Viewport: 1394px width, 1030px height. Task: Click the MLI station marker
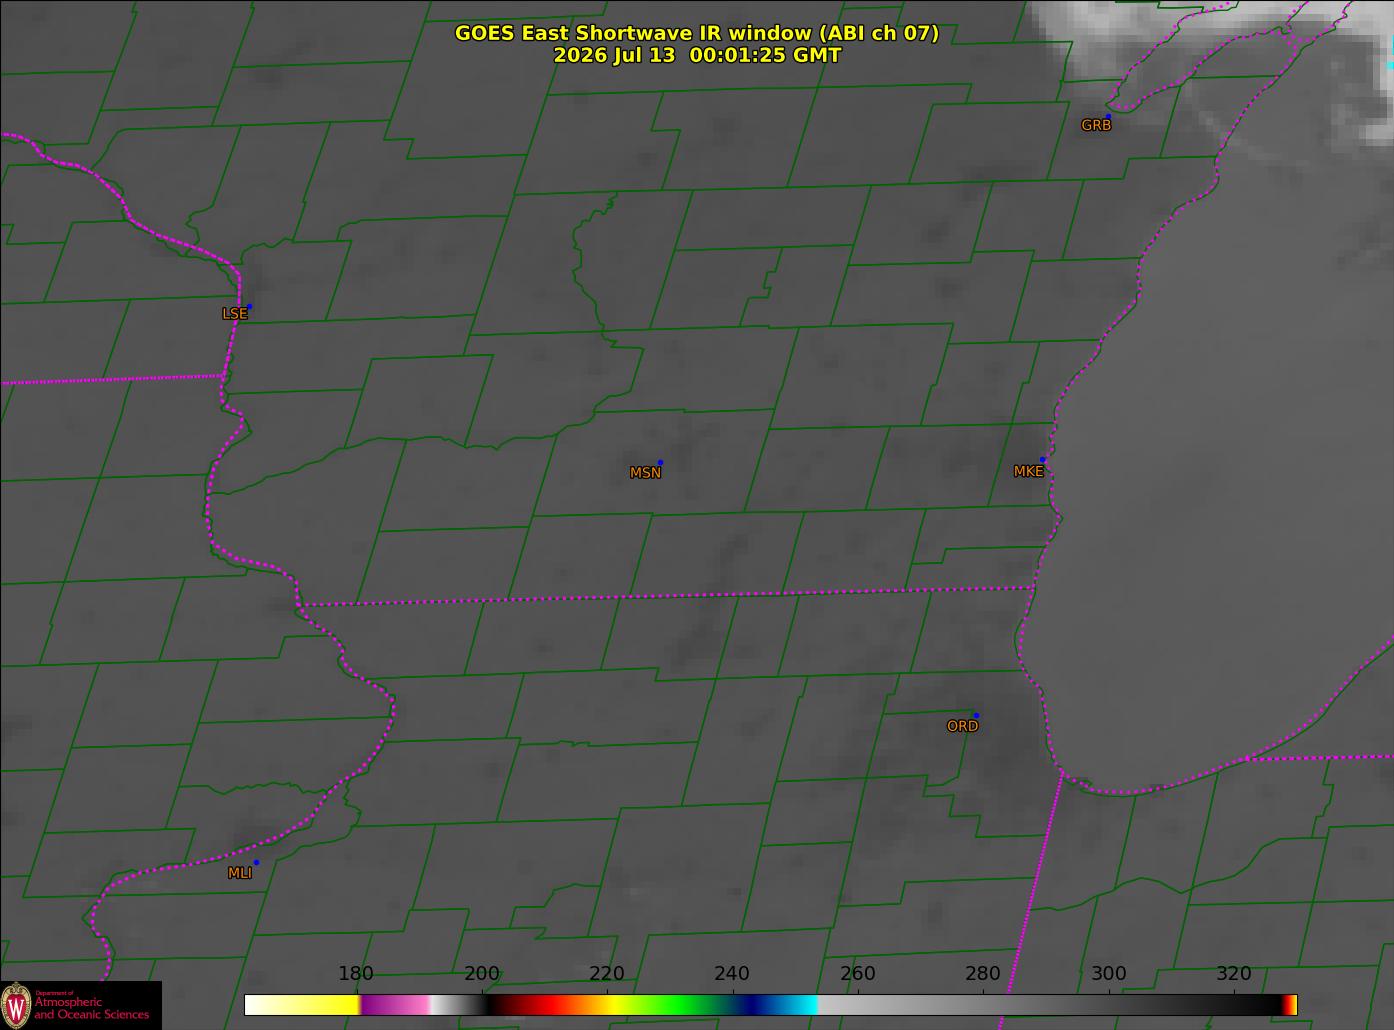click(x=256, y=862)
